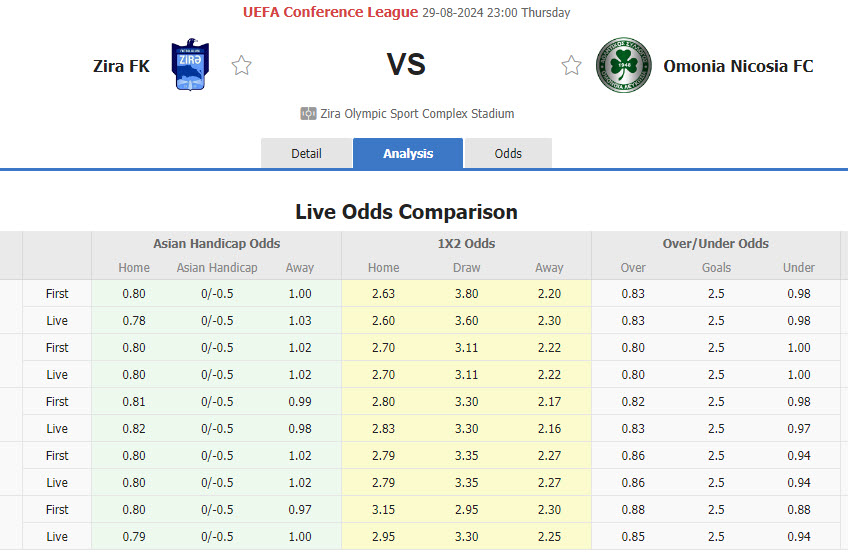
Task: Click the 0.81 home handicap odds
Action: (x=134, y=402)
